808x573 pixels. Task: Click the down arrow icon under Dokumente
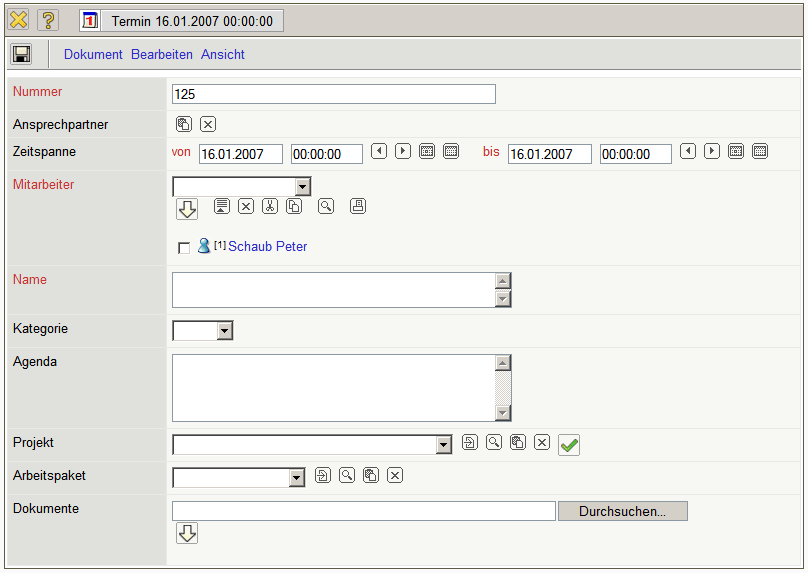click(x=187, y=533)
